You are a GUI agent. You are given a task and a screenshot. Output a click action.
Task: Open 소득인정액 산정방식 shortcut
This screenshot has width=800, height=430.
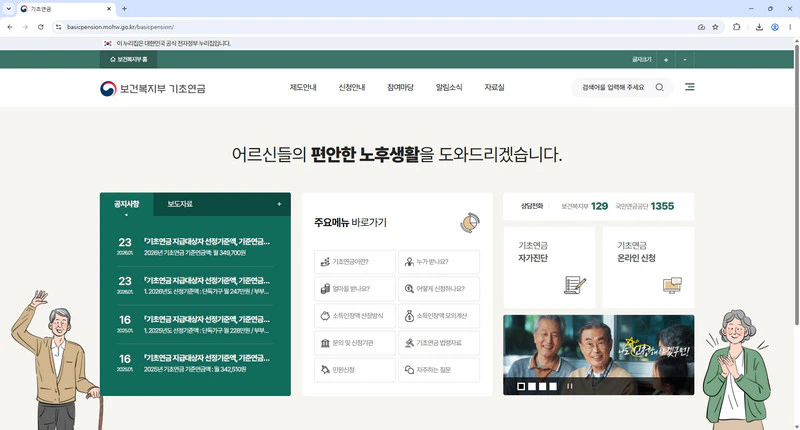(355, 316)
